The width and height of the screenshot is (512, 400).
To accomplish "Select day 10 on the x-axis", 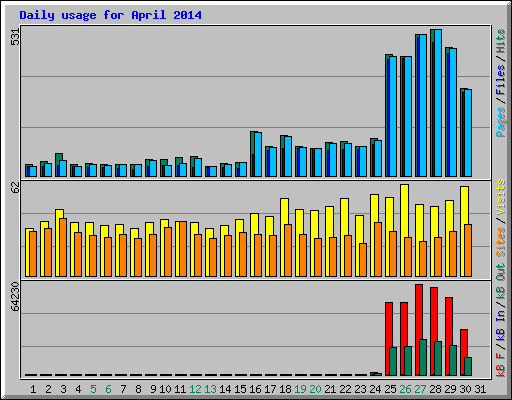I will (x=165, y=389).
